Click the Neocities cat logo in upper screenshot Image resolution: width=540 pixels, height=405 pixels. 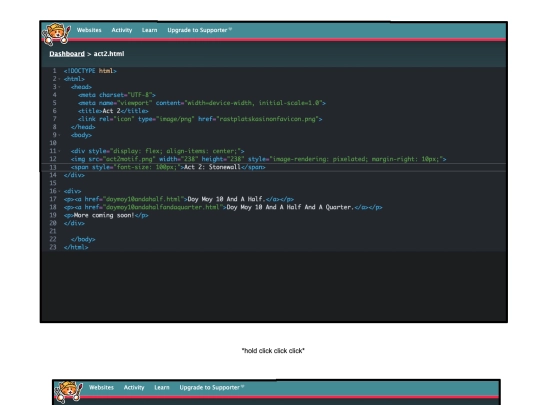coord(56,34)
